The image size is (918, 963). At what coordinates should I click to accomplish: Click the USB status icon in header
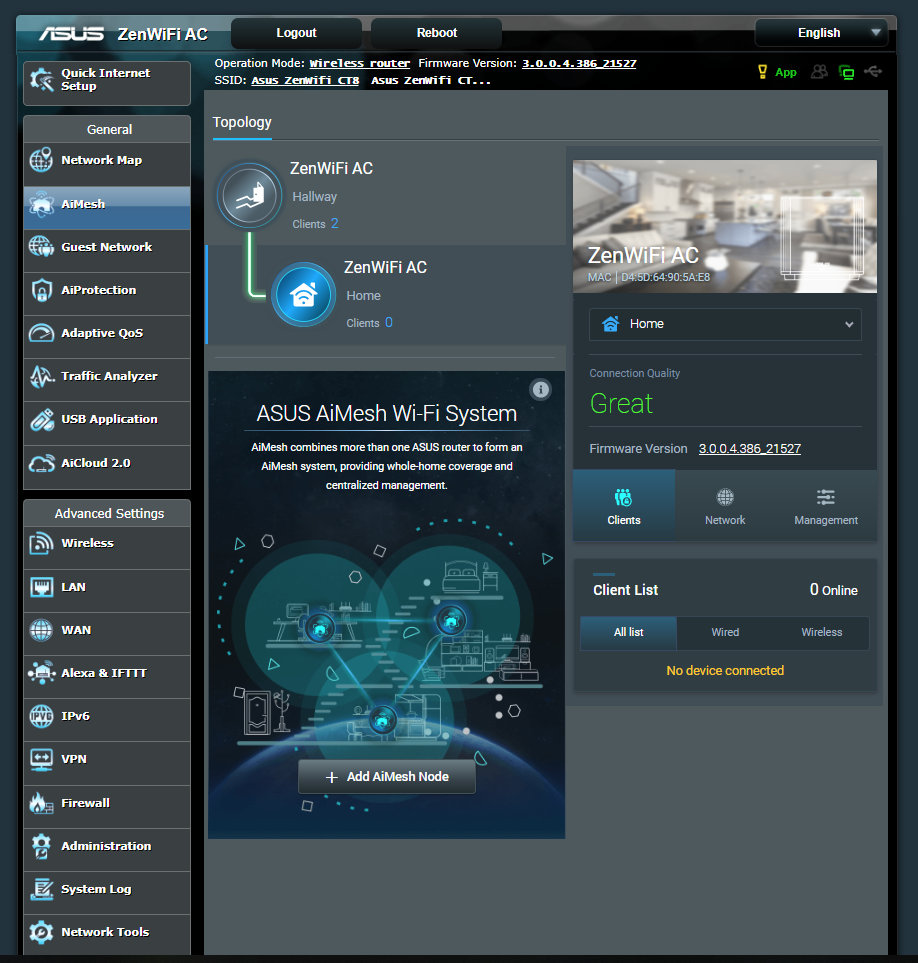[873, 72]
